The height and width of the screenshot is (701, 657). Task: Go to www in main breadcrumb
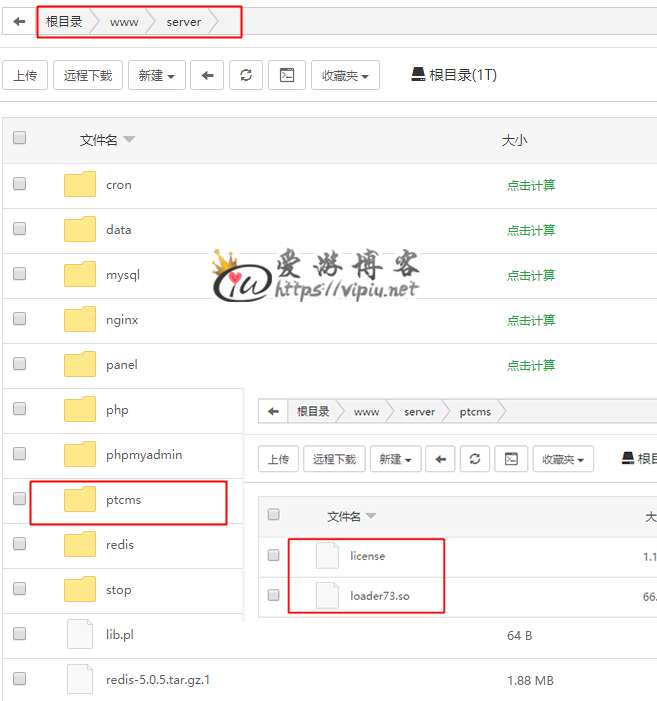(x=124, y=22)
